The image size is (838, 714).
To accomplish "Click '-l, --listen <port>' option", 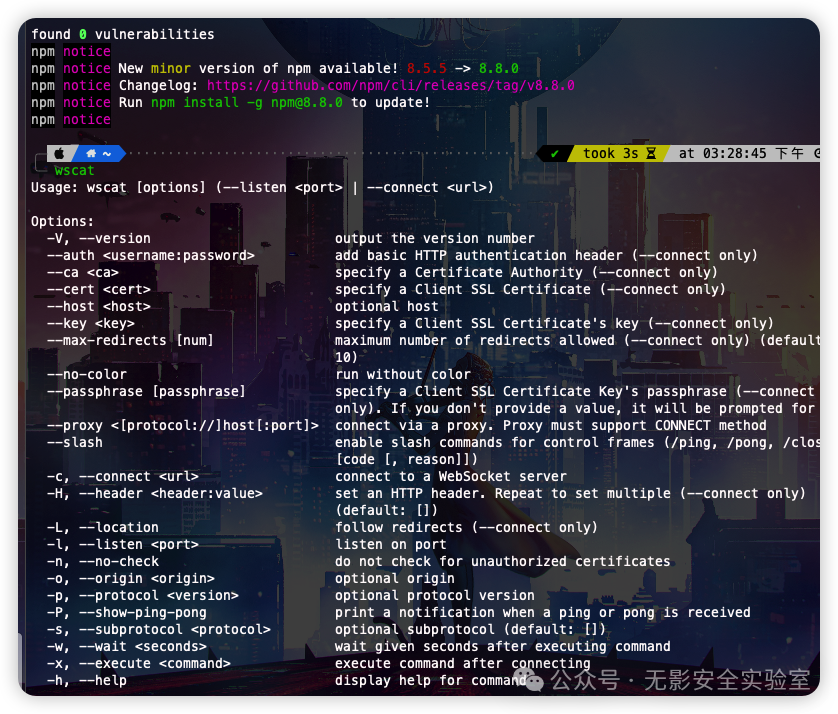I will pyautogui.click(x=123, y=545).
